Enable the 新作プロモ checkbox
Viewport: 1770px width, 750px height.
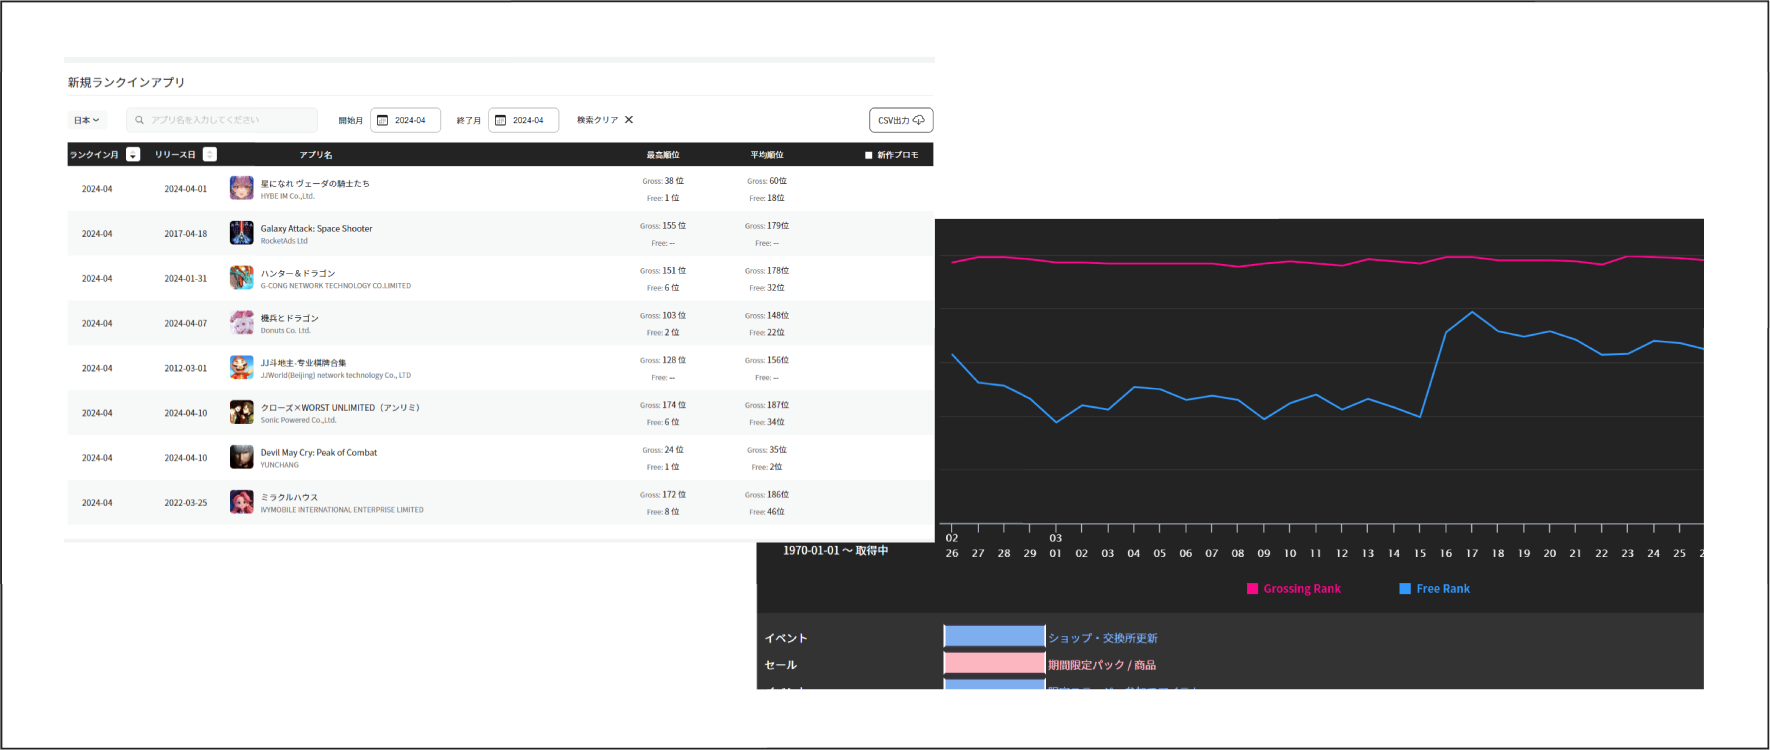[868, 155]
